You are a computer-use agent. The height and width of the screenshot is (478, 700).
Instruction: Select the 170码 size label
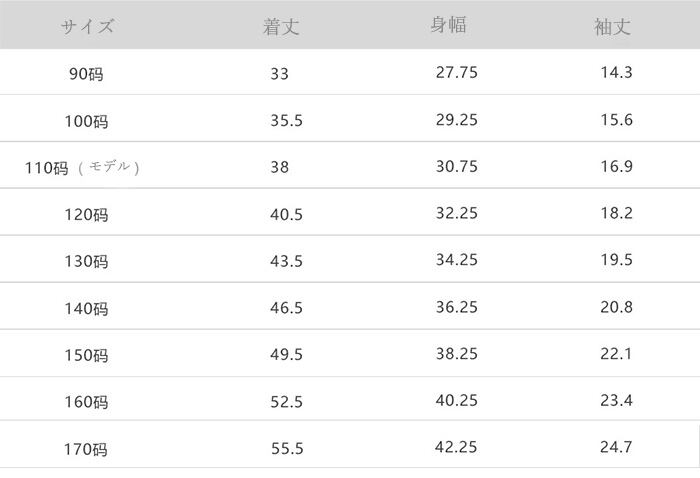pos(85,449)
